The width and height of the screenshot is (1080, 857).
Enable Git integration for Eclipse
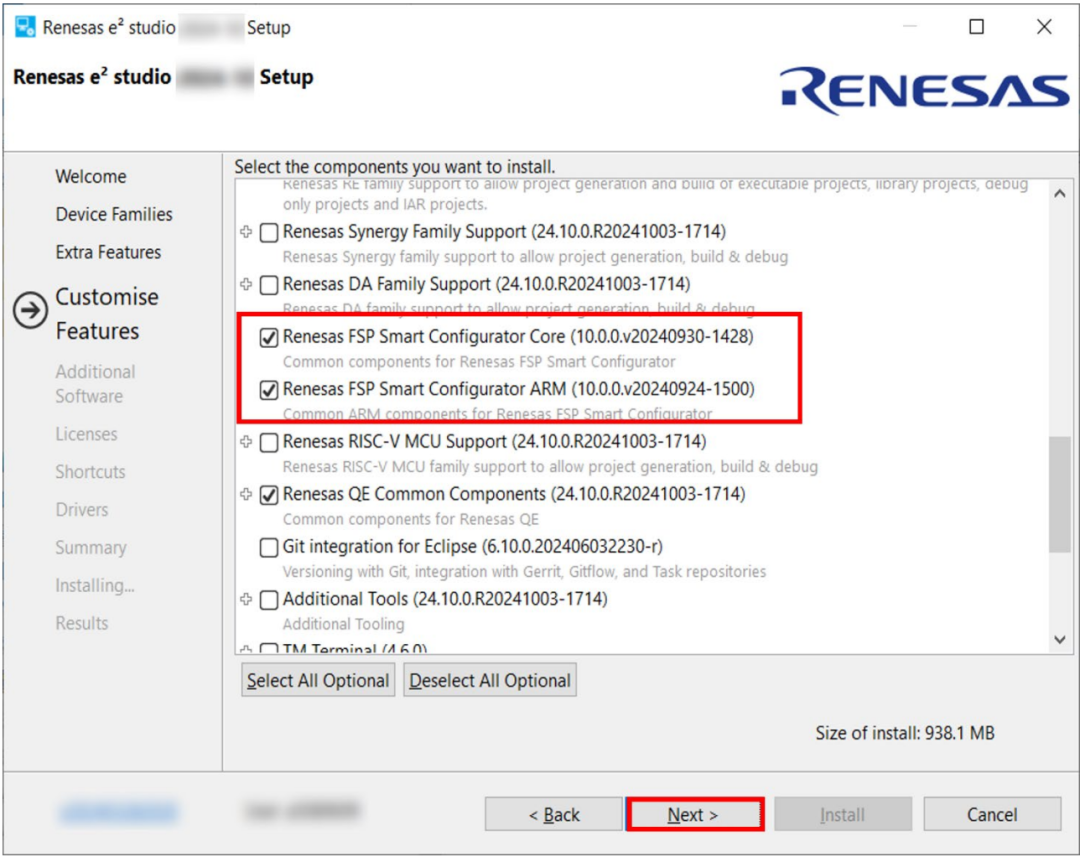[269, 548]
